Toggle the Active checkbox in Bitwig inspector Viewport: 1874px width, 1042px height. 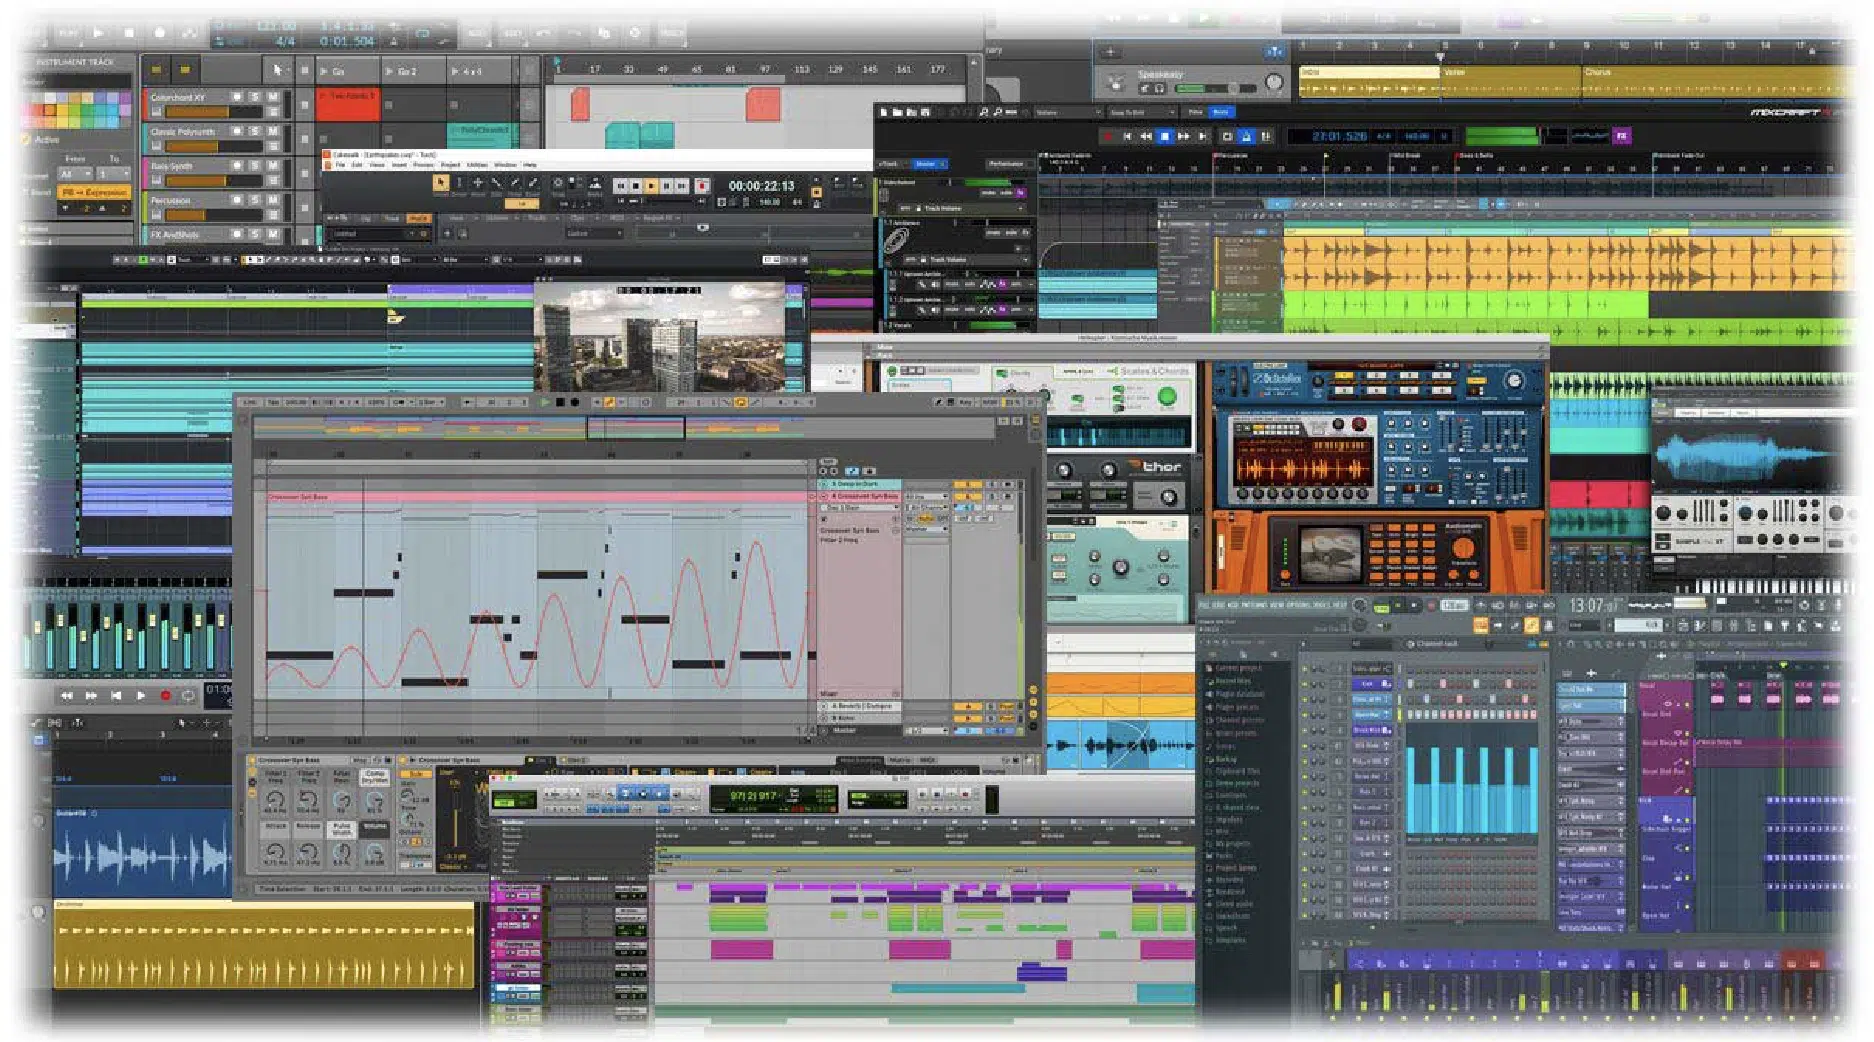pyautogui.click(x=27, y=139)
